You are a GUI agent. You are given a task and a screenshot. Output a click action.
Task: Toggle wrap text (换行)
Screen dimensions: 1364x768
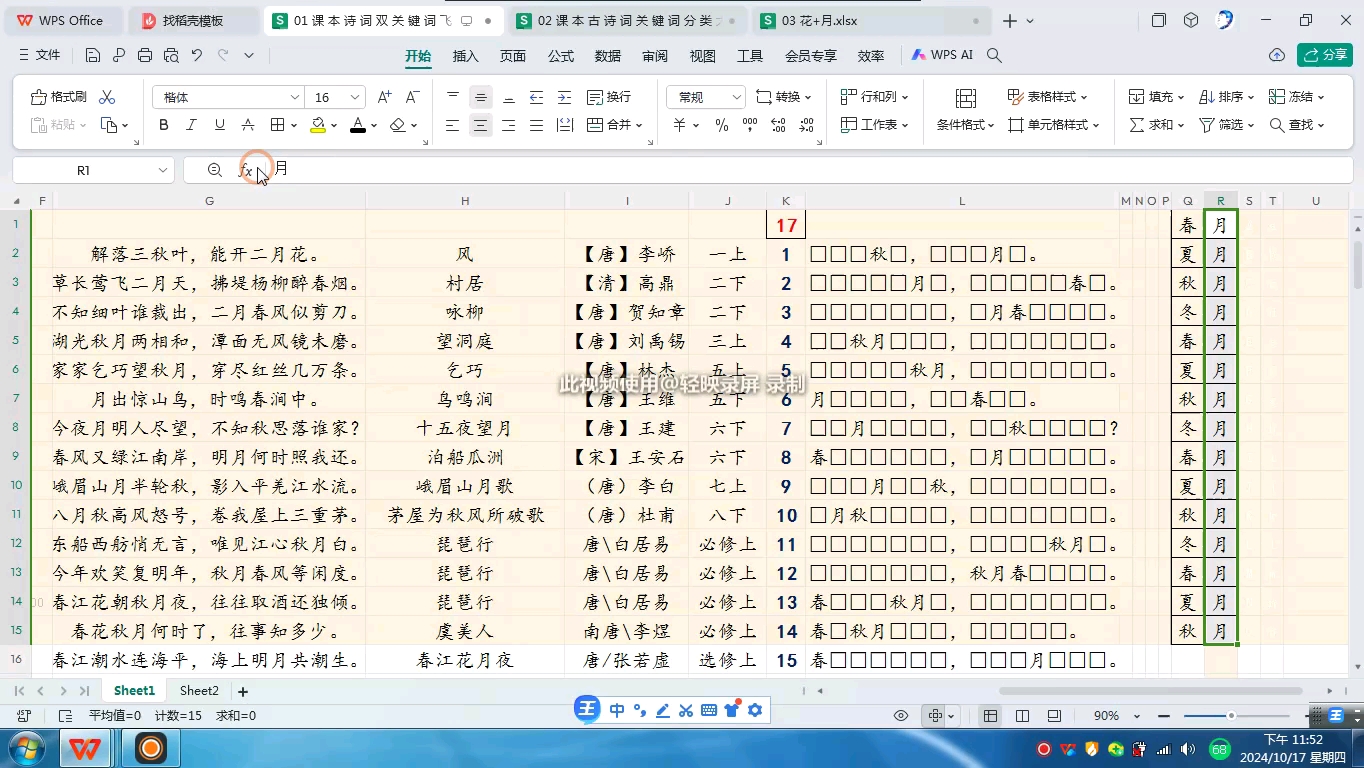coord(609,97)
